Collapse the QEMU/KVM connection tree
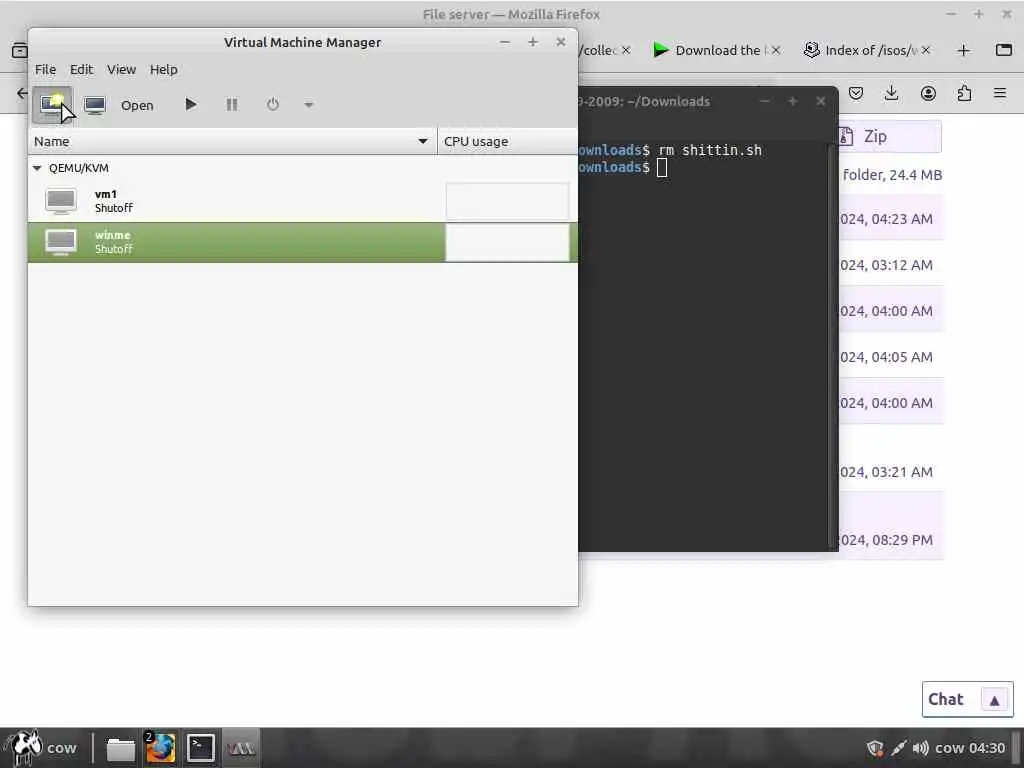The height and width of the screenshot is (768, 1024). coord(37,168)
